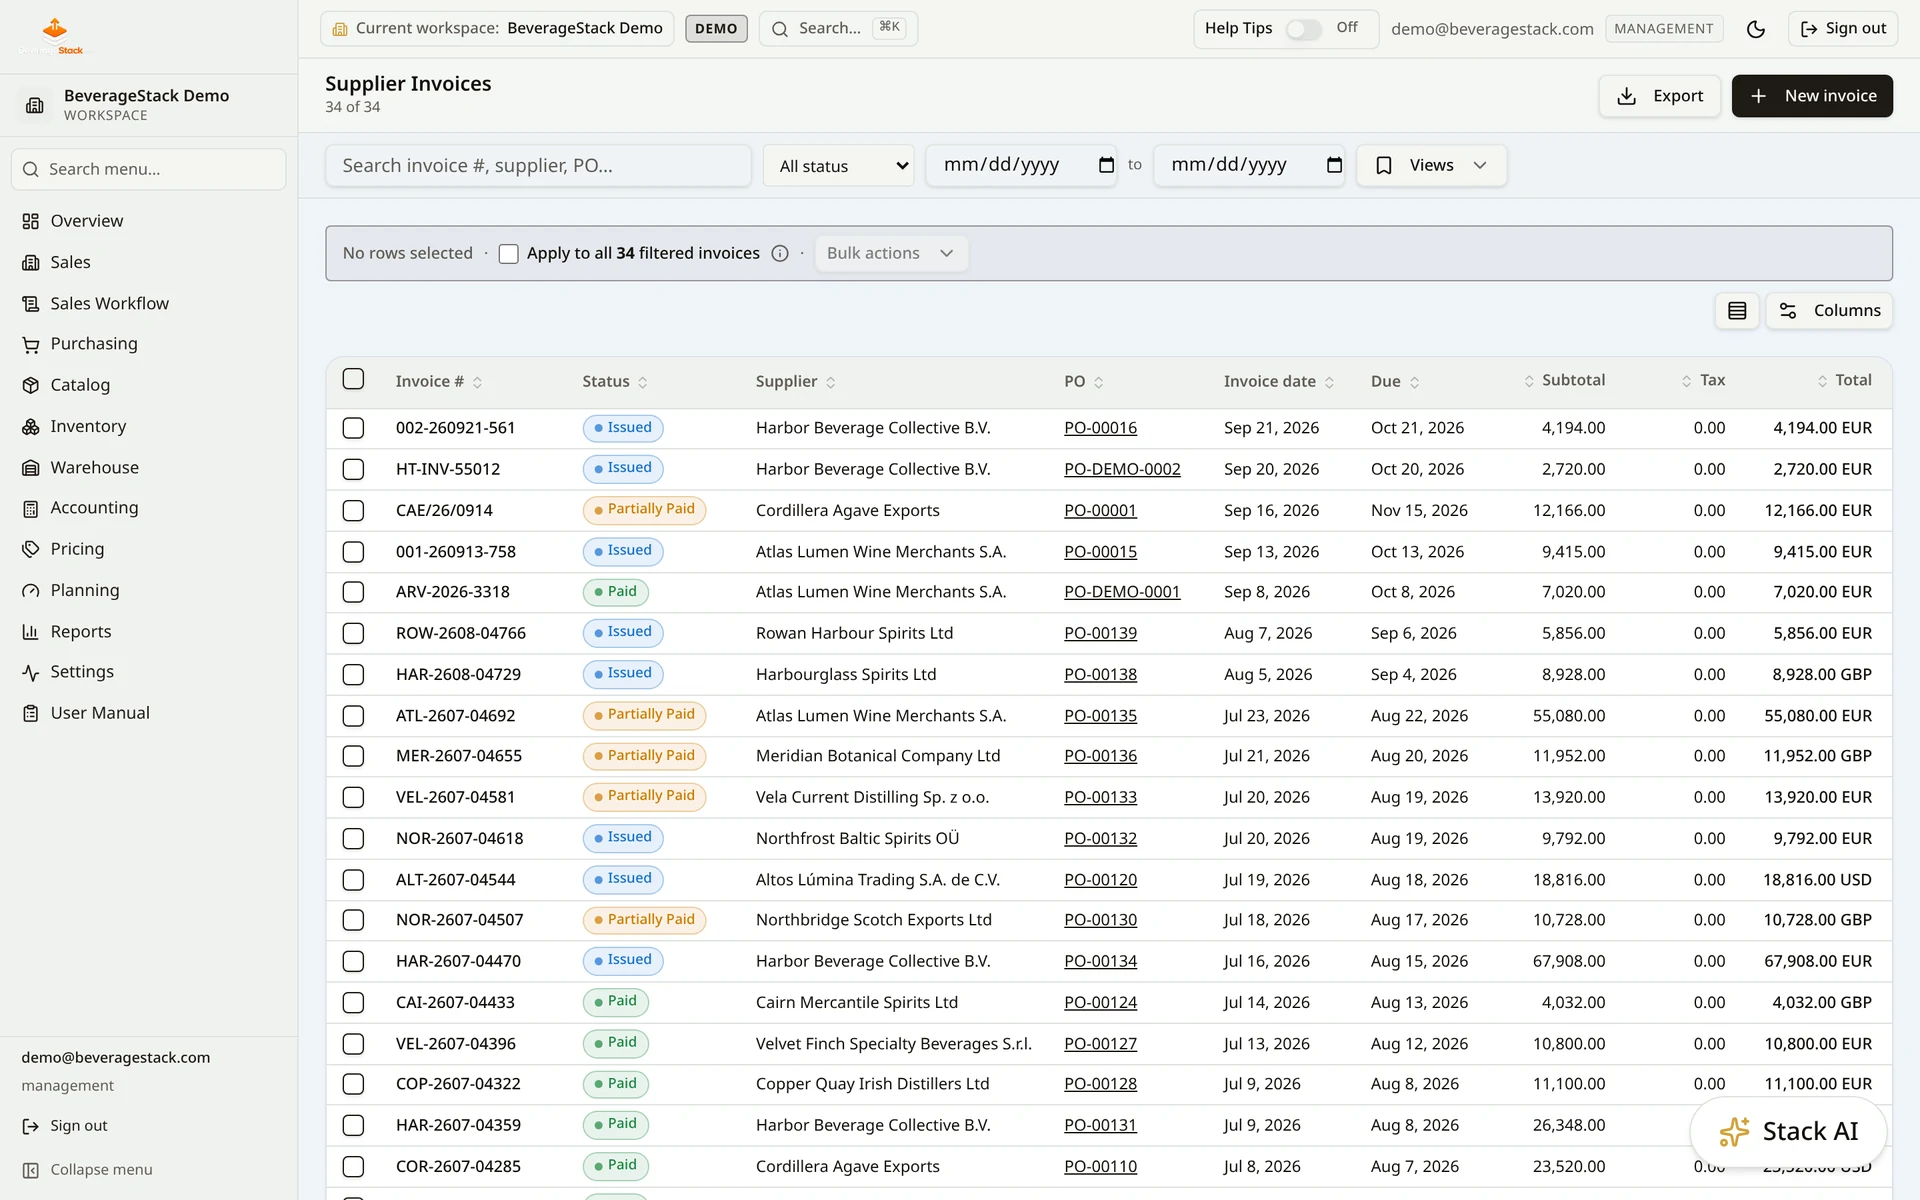Click the info icon beside filtered invoices

click(780, 254)
